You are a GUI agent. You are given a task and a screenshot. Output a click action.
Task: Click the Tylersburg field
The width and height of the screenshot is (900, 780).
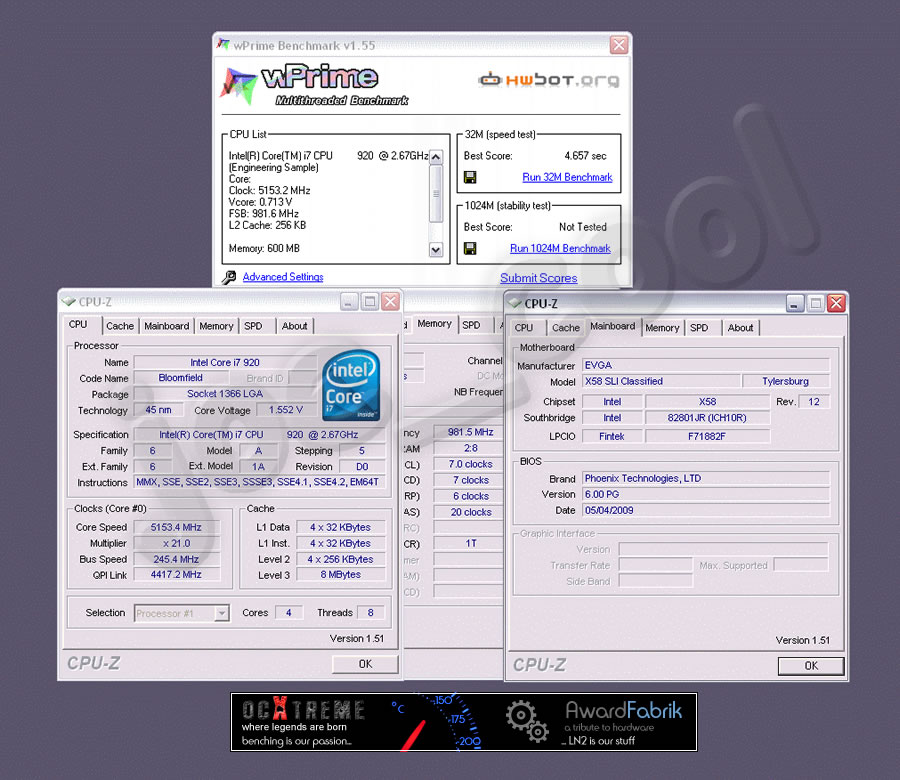(786, 381)
